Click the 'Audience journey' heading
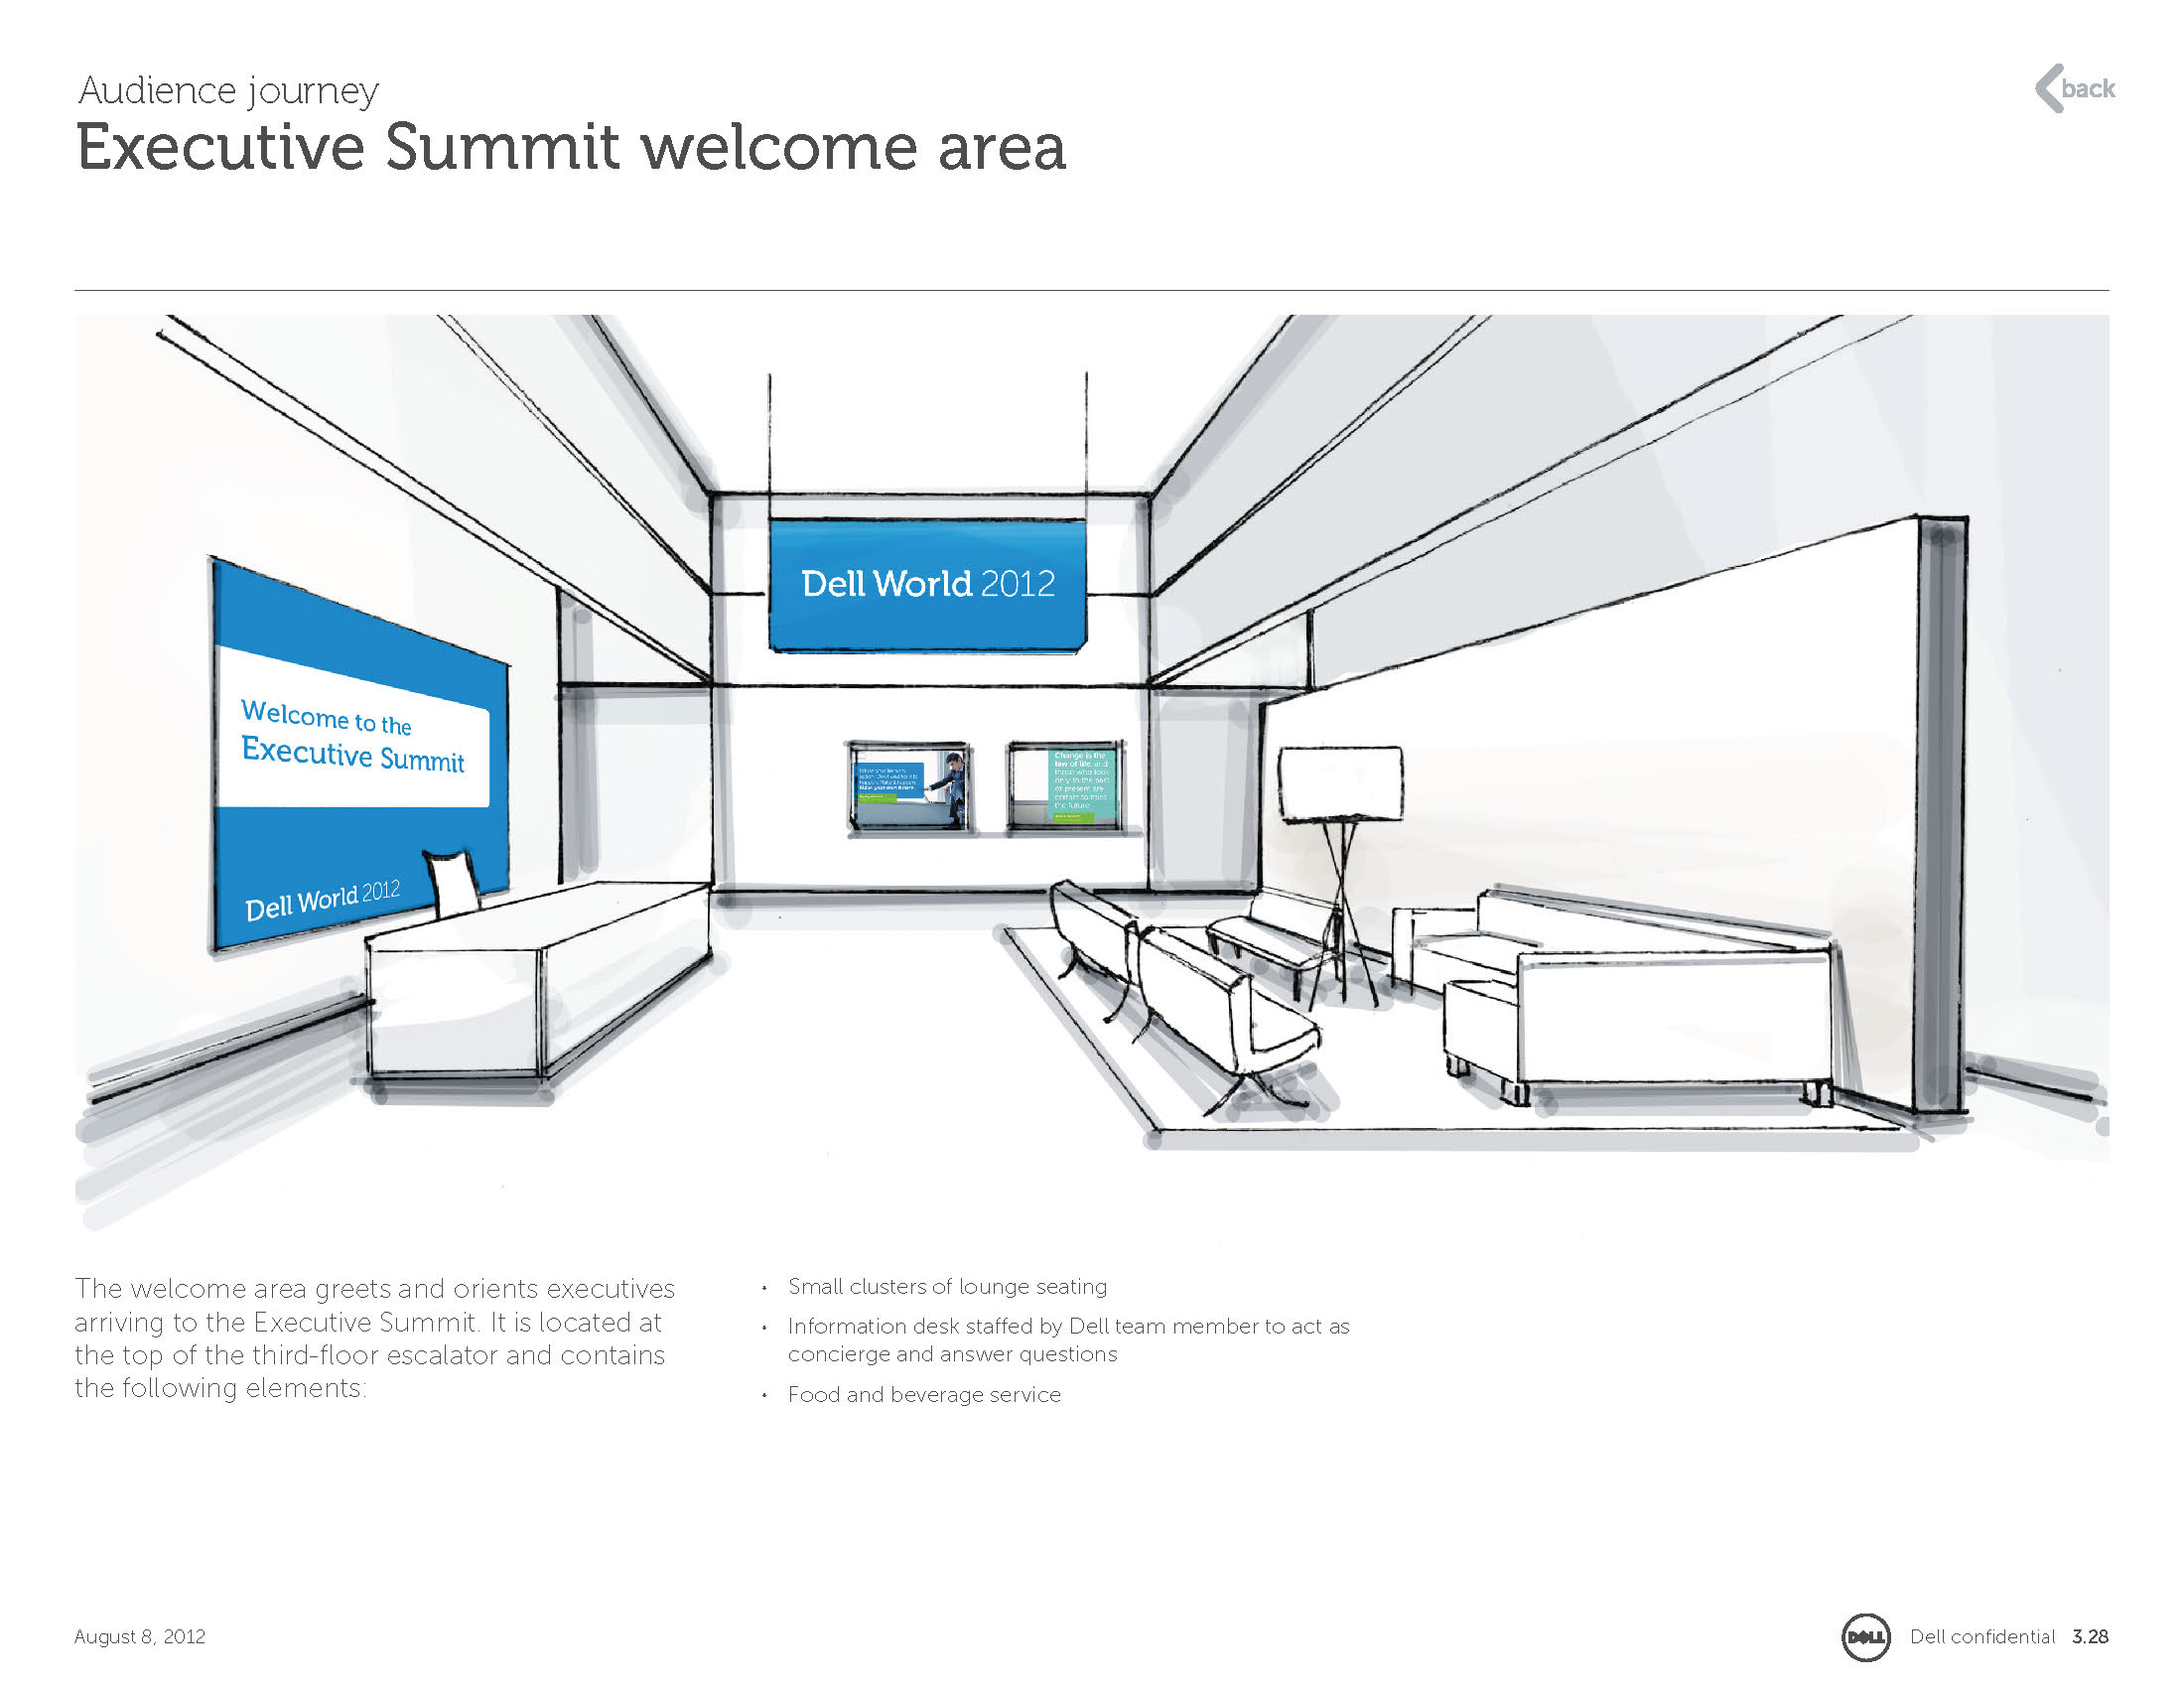2184x1688 pixels. (229, 91)
